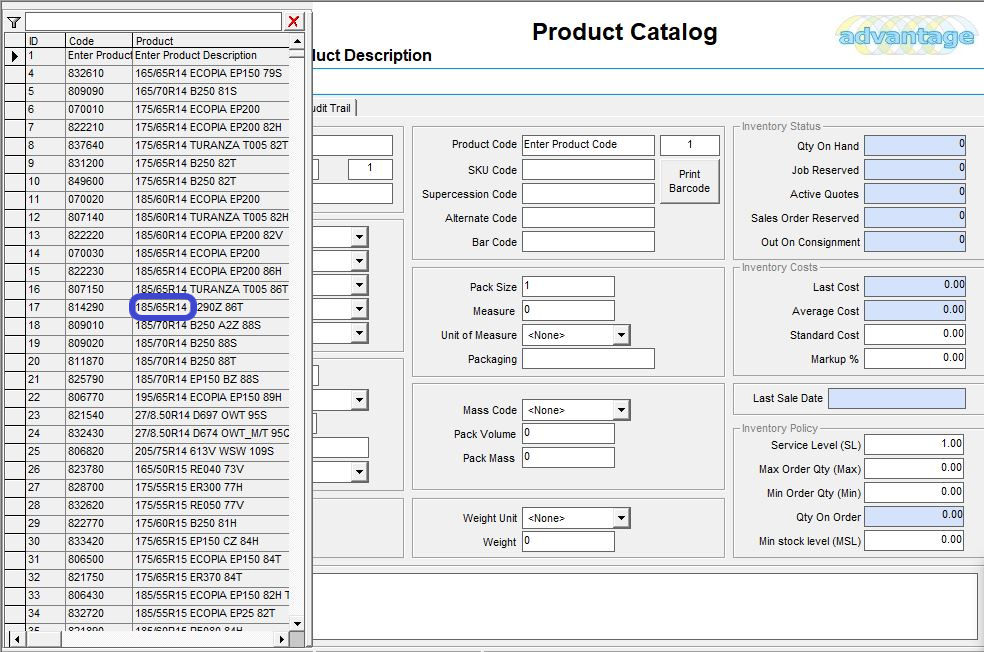
Task: Click the Product Code input field
Action: pos(588,145)
